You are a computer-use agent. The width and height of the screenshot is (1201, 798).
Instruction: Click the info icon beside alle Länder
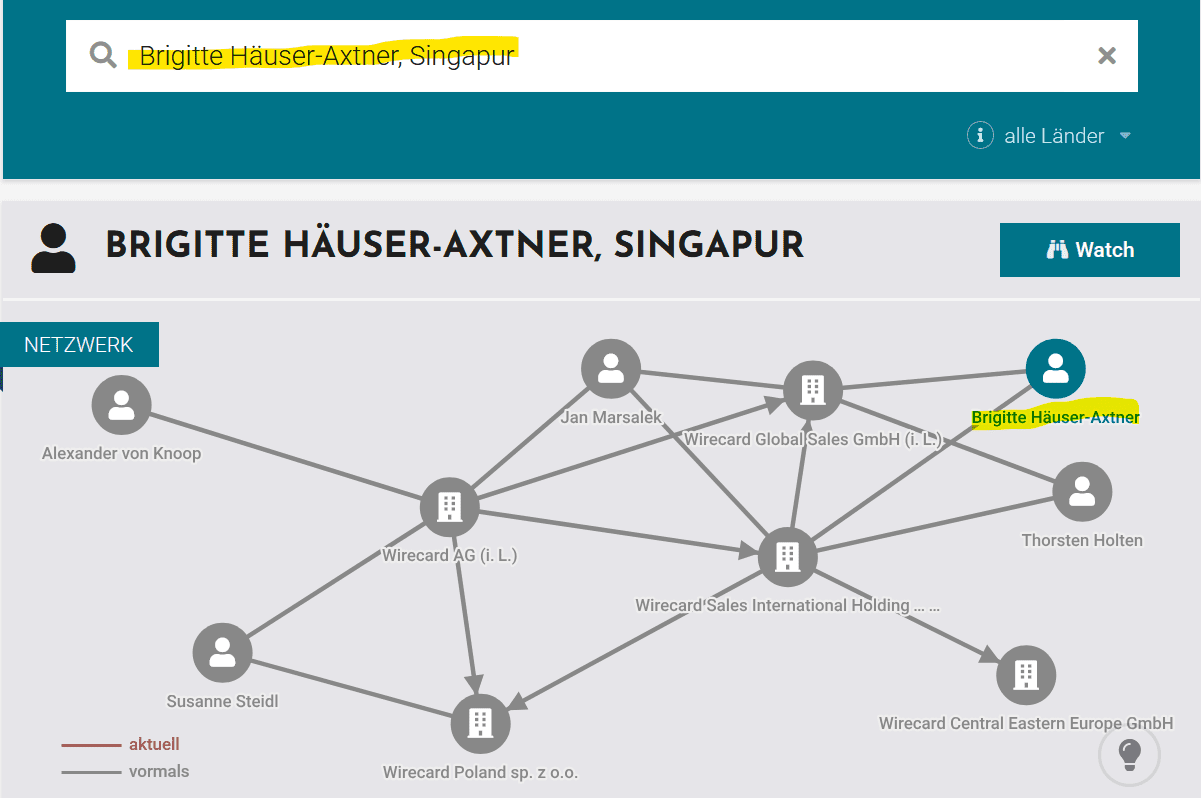pos(980,135)
